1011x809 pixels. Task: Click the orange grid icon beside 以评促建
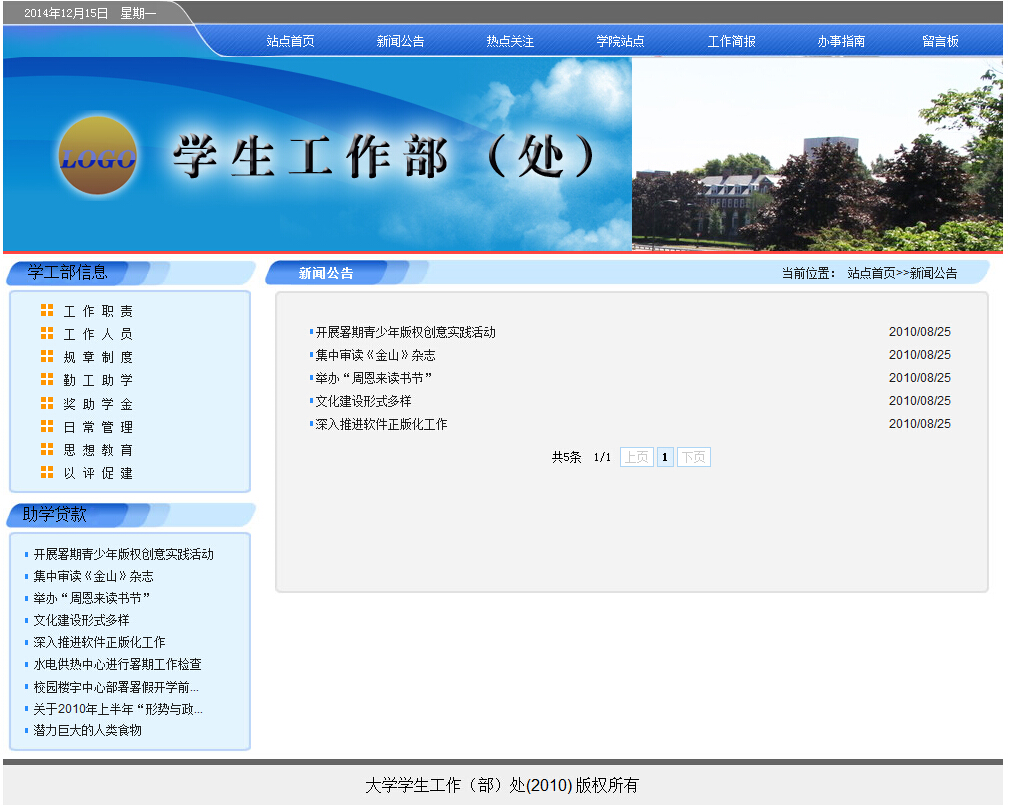point(47,473)
